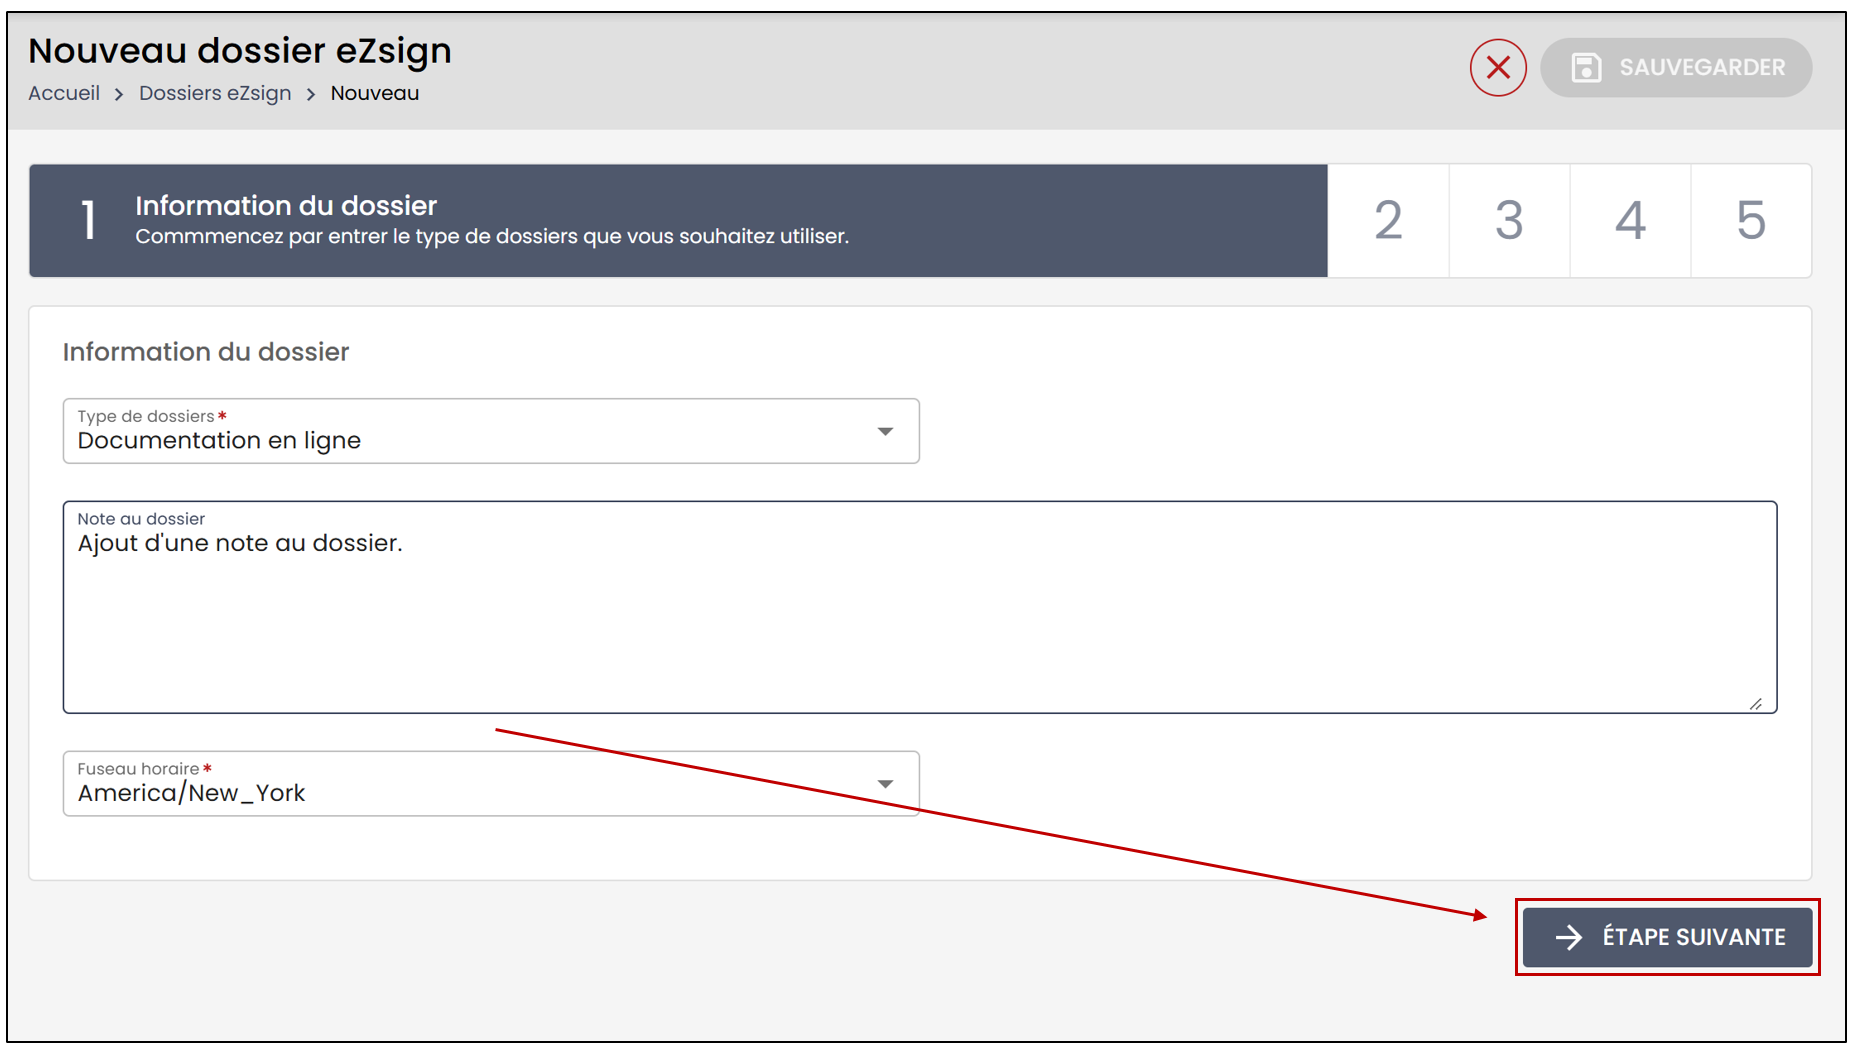The height and width of the screenshot is (1055, 1857).
Task: Click the Nouveau breadcrumb item
Action: point(375,93)
